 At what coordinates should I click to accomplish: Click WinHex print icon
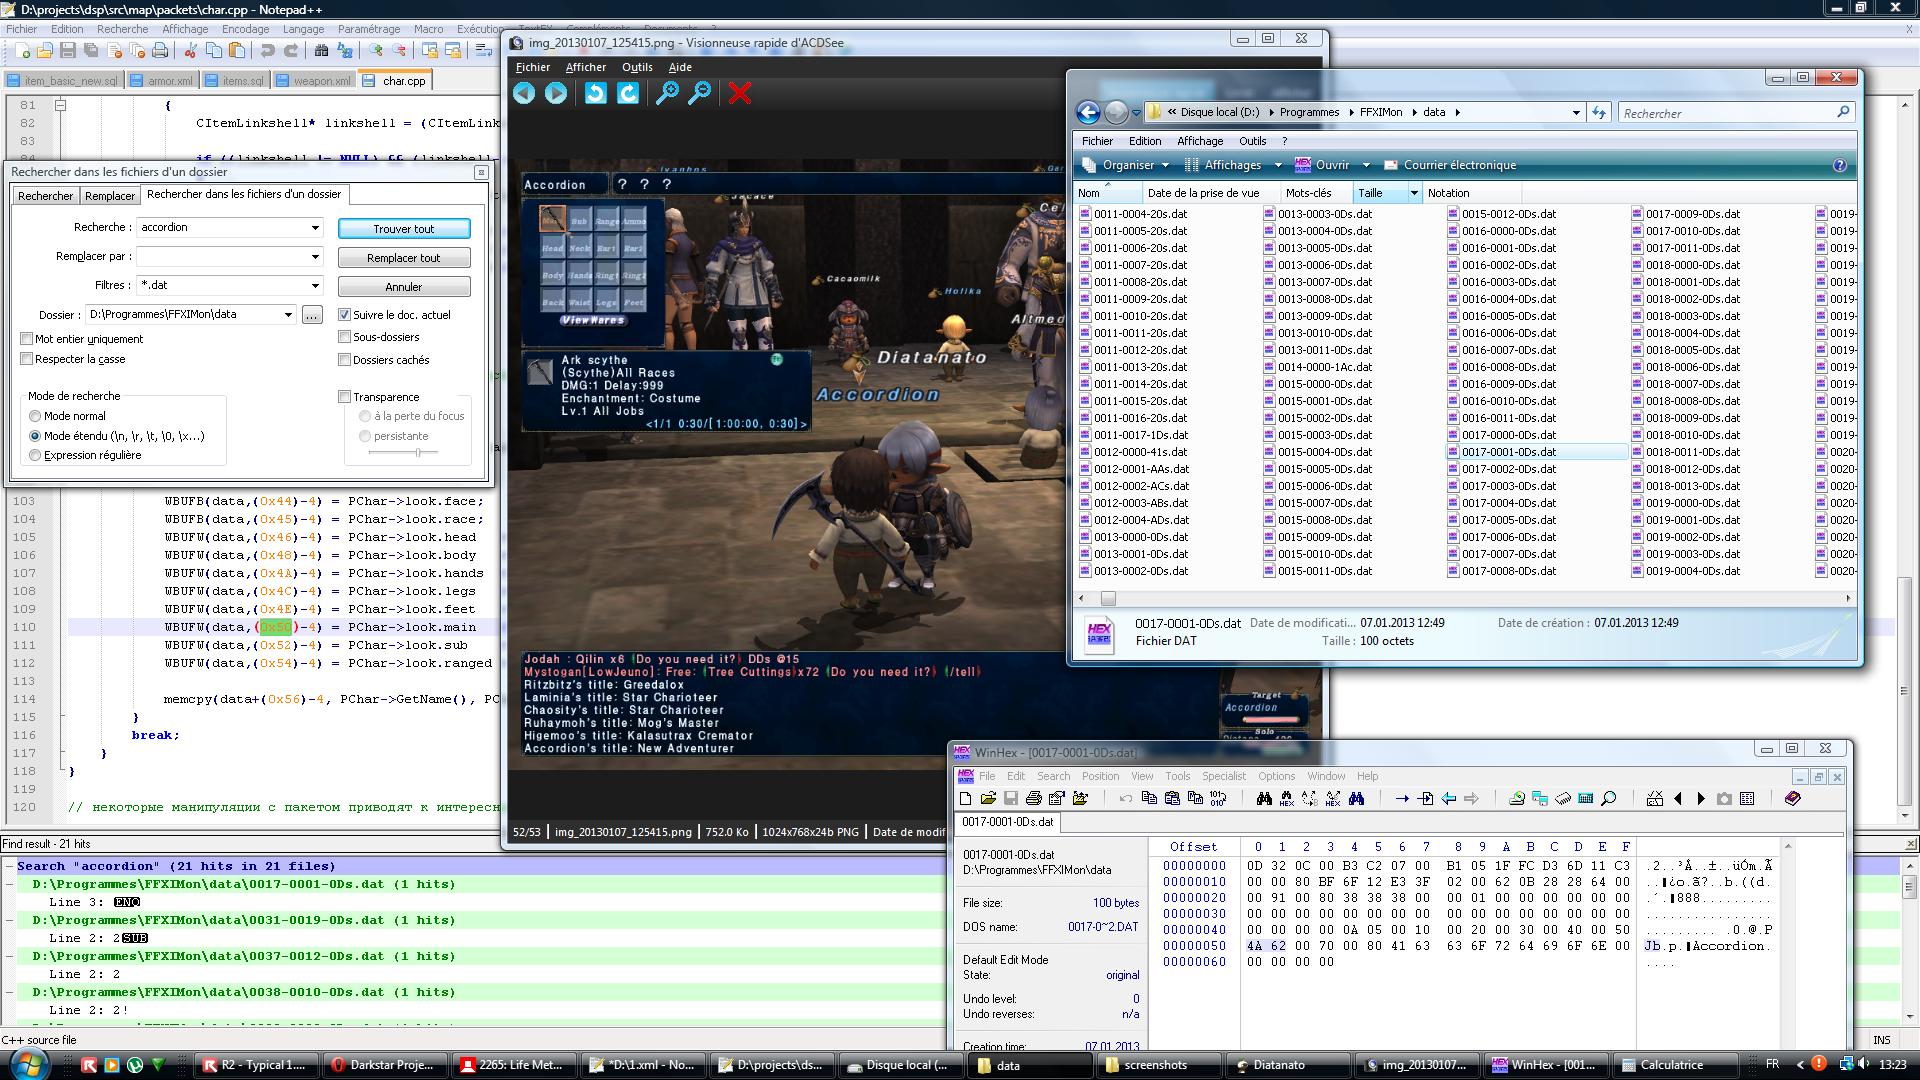coord(1033,798)
